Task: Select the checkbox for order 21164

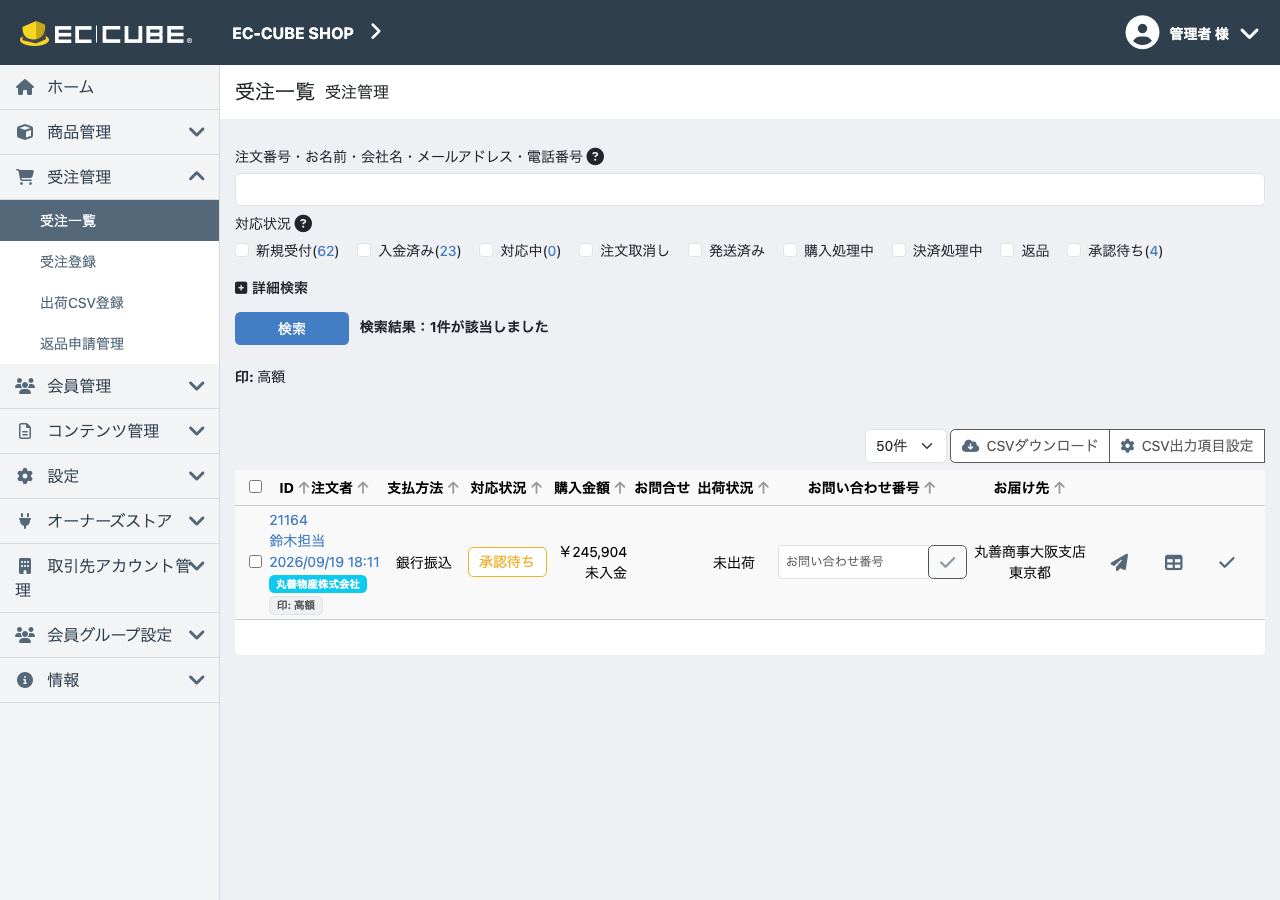Action: (x=255, y=561)
